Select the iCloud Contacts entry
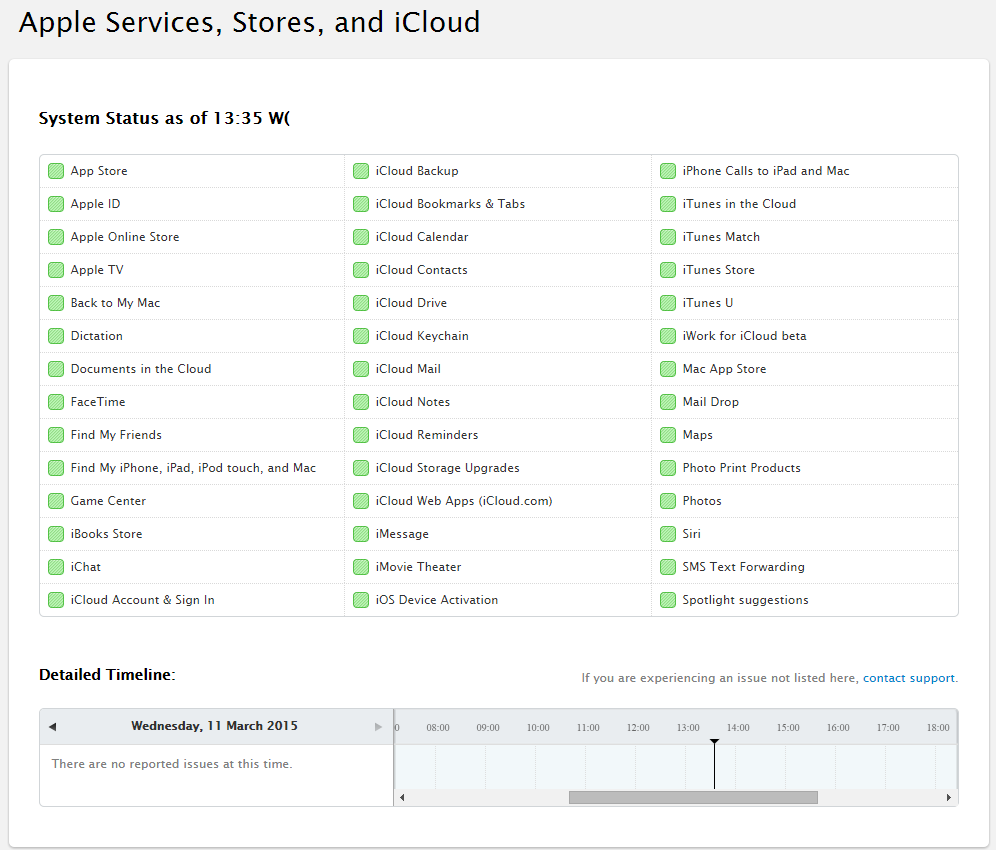The width and height of the screenshot is (996, 850). 498,270
